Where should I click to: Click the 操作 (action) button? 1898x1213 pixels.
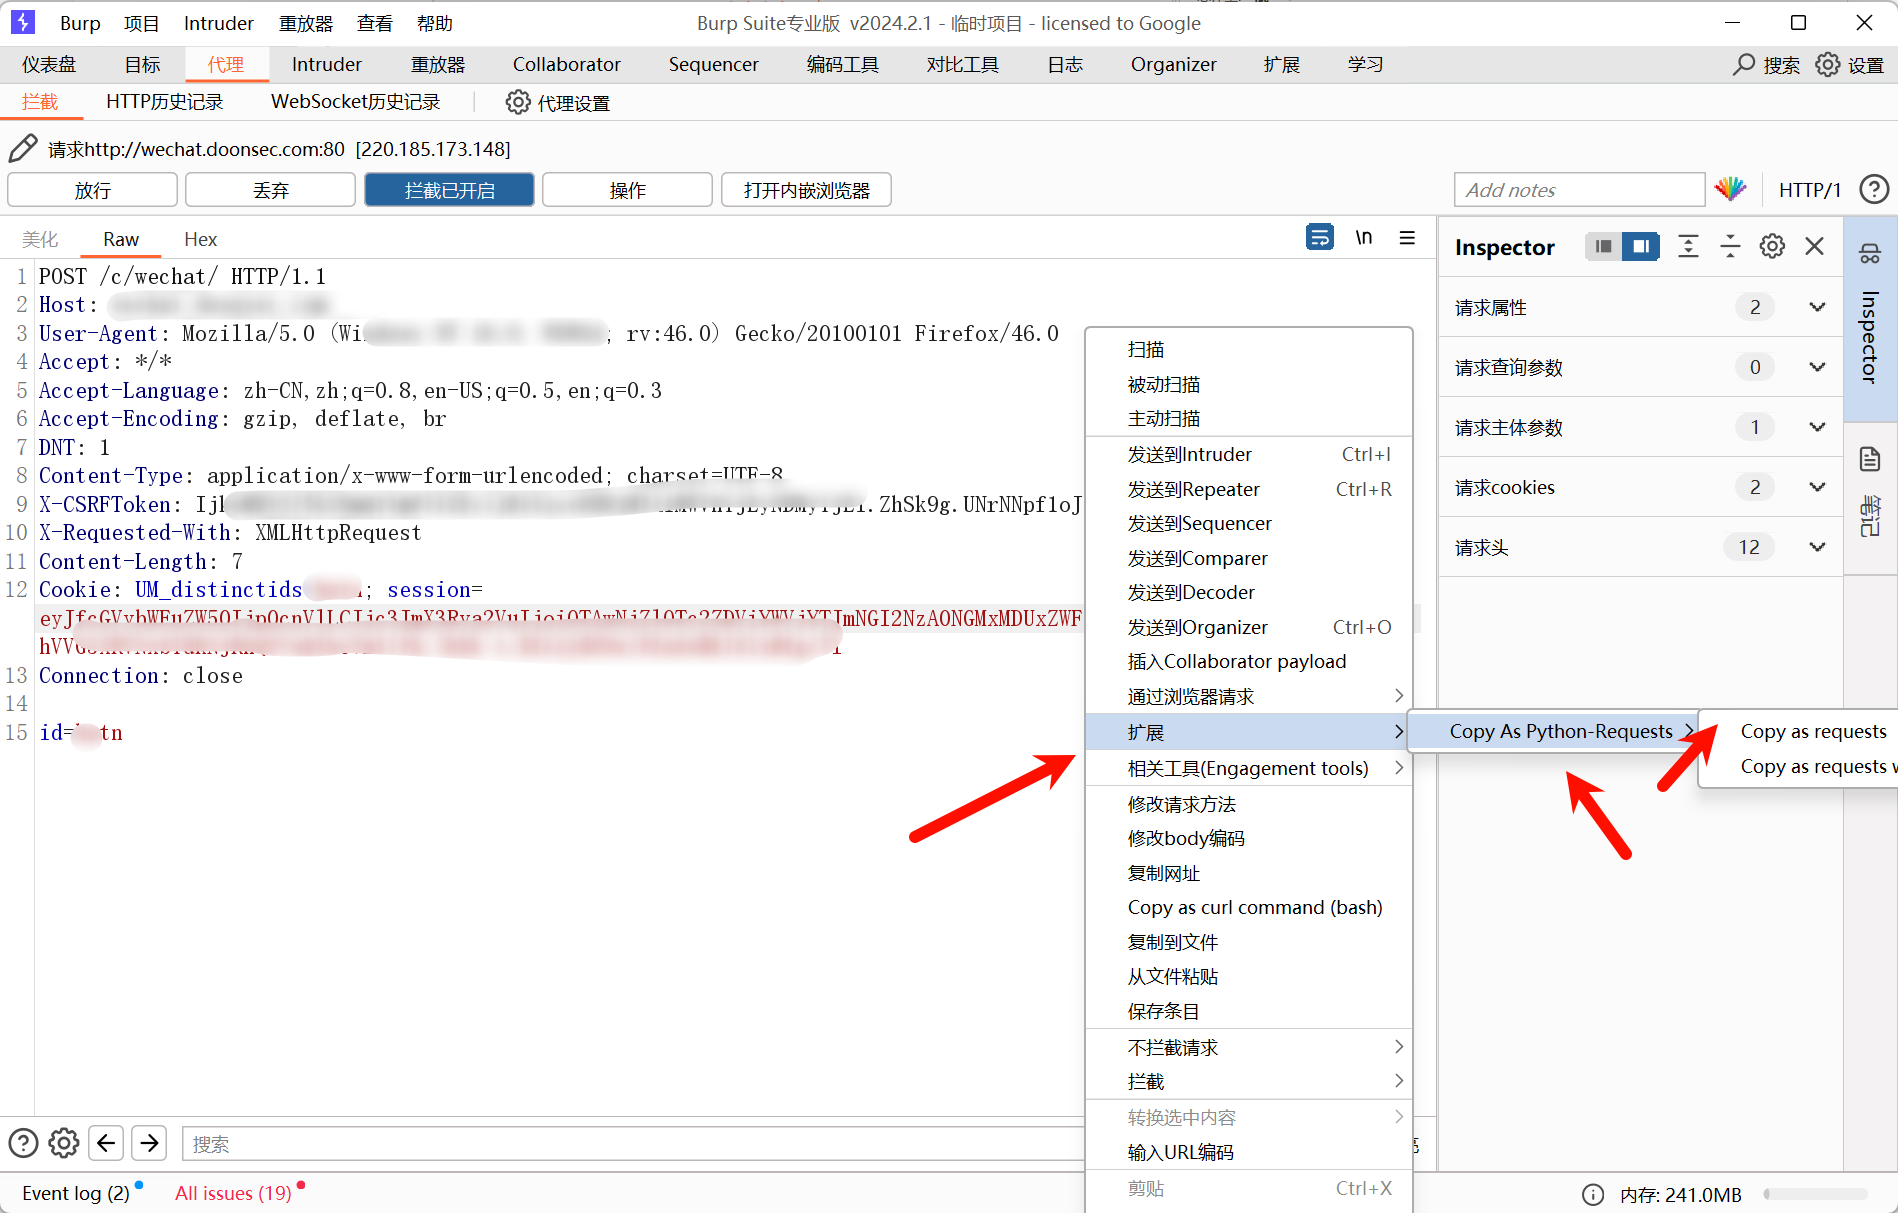(x=627, y=190)
